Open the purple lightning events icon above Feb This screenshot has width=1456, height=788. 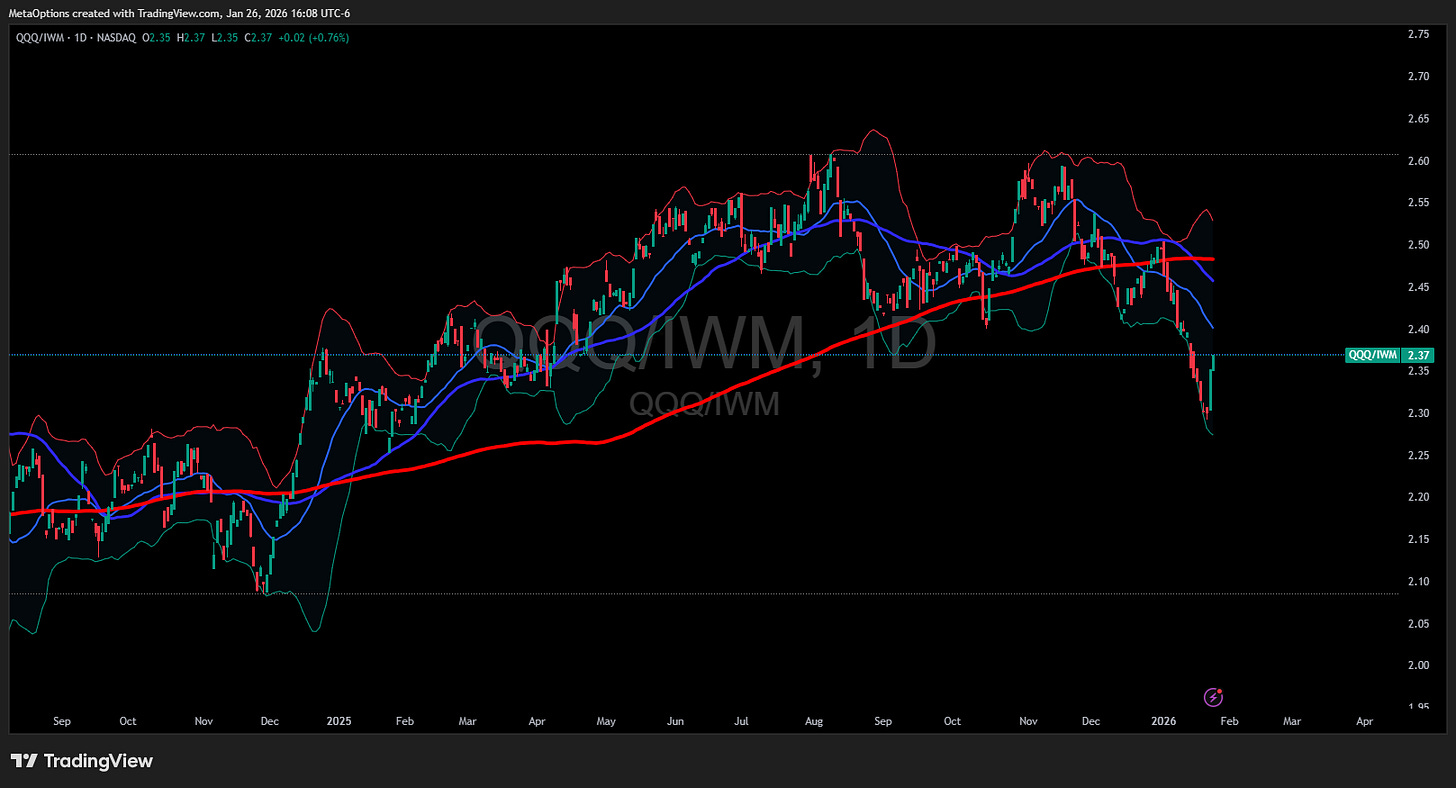1213,697
